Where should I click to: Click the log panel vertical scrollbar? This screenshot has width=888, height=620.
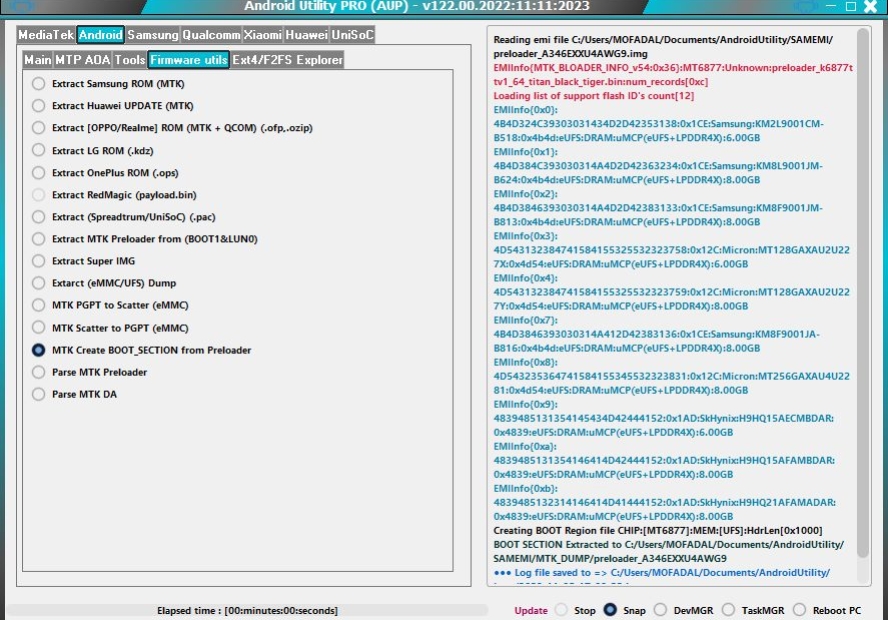coord(863,292)
